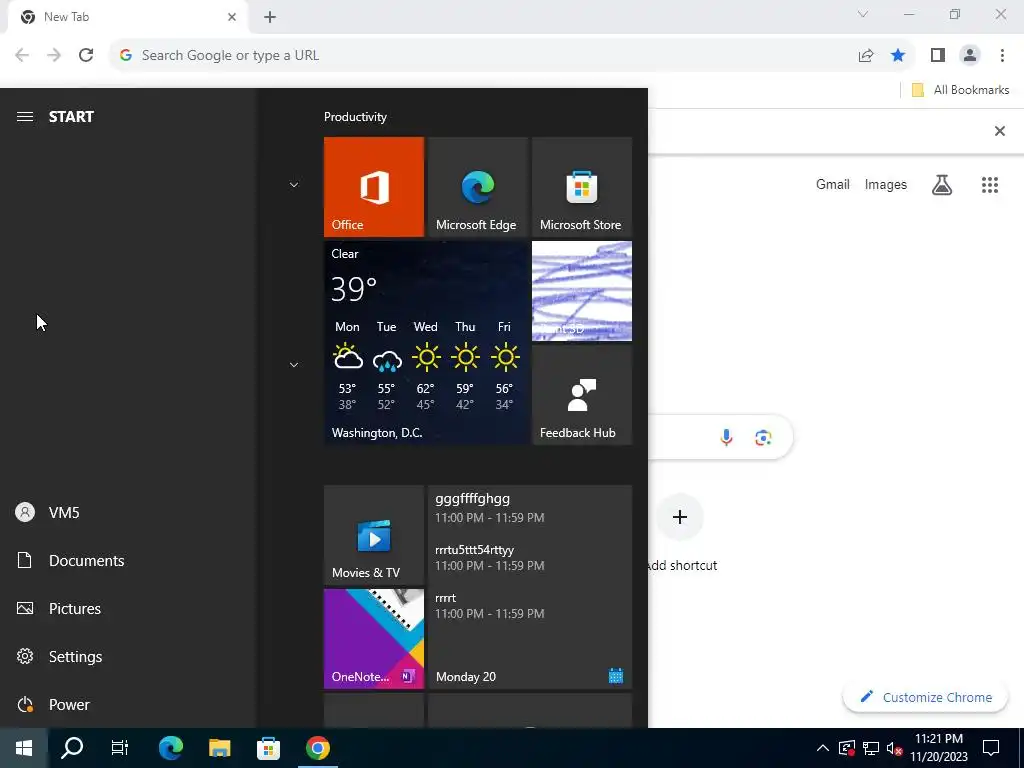Open taskbar Search
Image resolution: width=1024 pixels, height=768 pixels.
pos(72,748)
